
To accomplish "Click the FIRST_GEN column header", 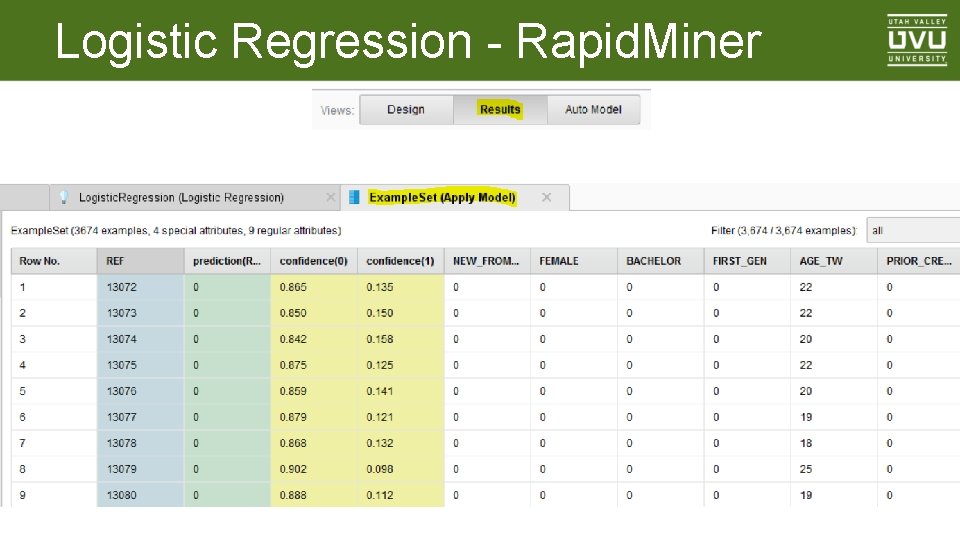I will tap(747, 261).
